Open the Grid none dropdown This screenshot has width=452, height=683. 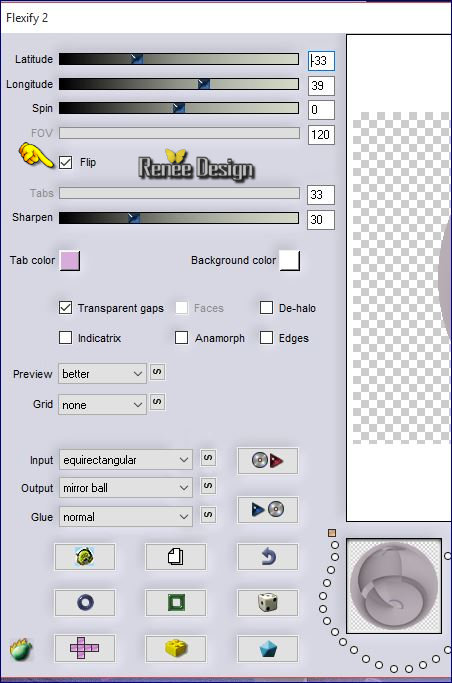[x=102, y=405]
